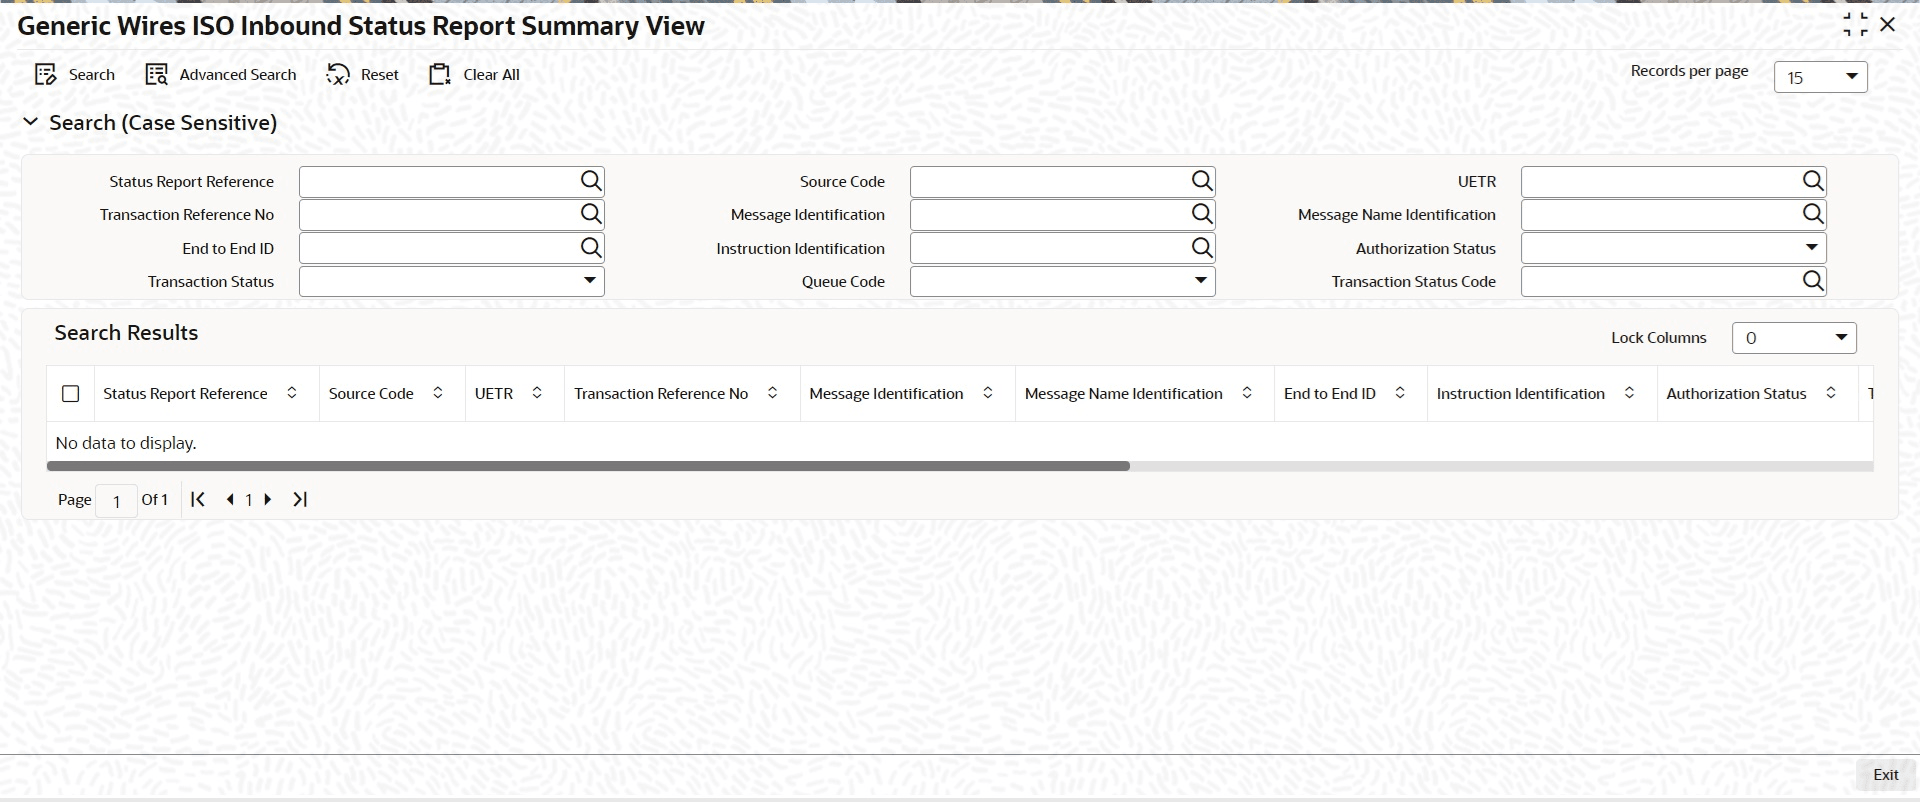Open lookup for Transaction Status Code
This screenshot has width=1920, height=802.
[x=1813, y=281]
